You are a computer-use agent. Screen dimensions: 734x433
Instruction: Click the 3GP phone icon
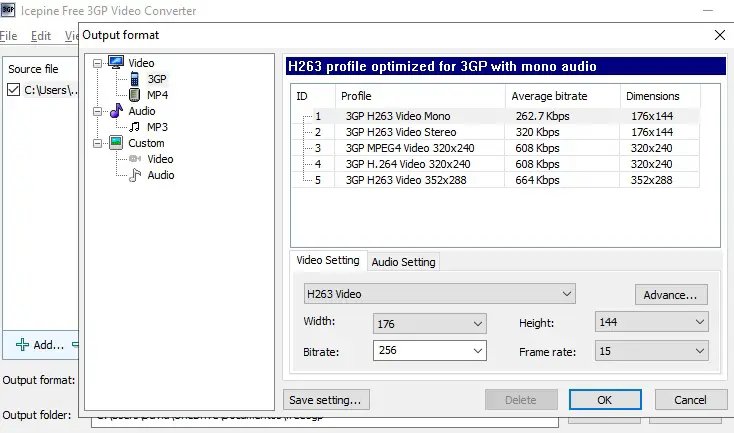[x=134, y=79]
